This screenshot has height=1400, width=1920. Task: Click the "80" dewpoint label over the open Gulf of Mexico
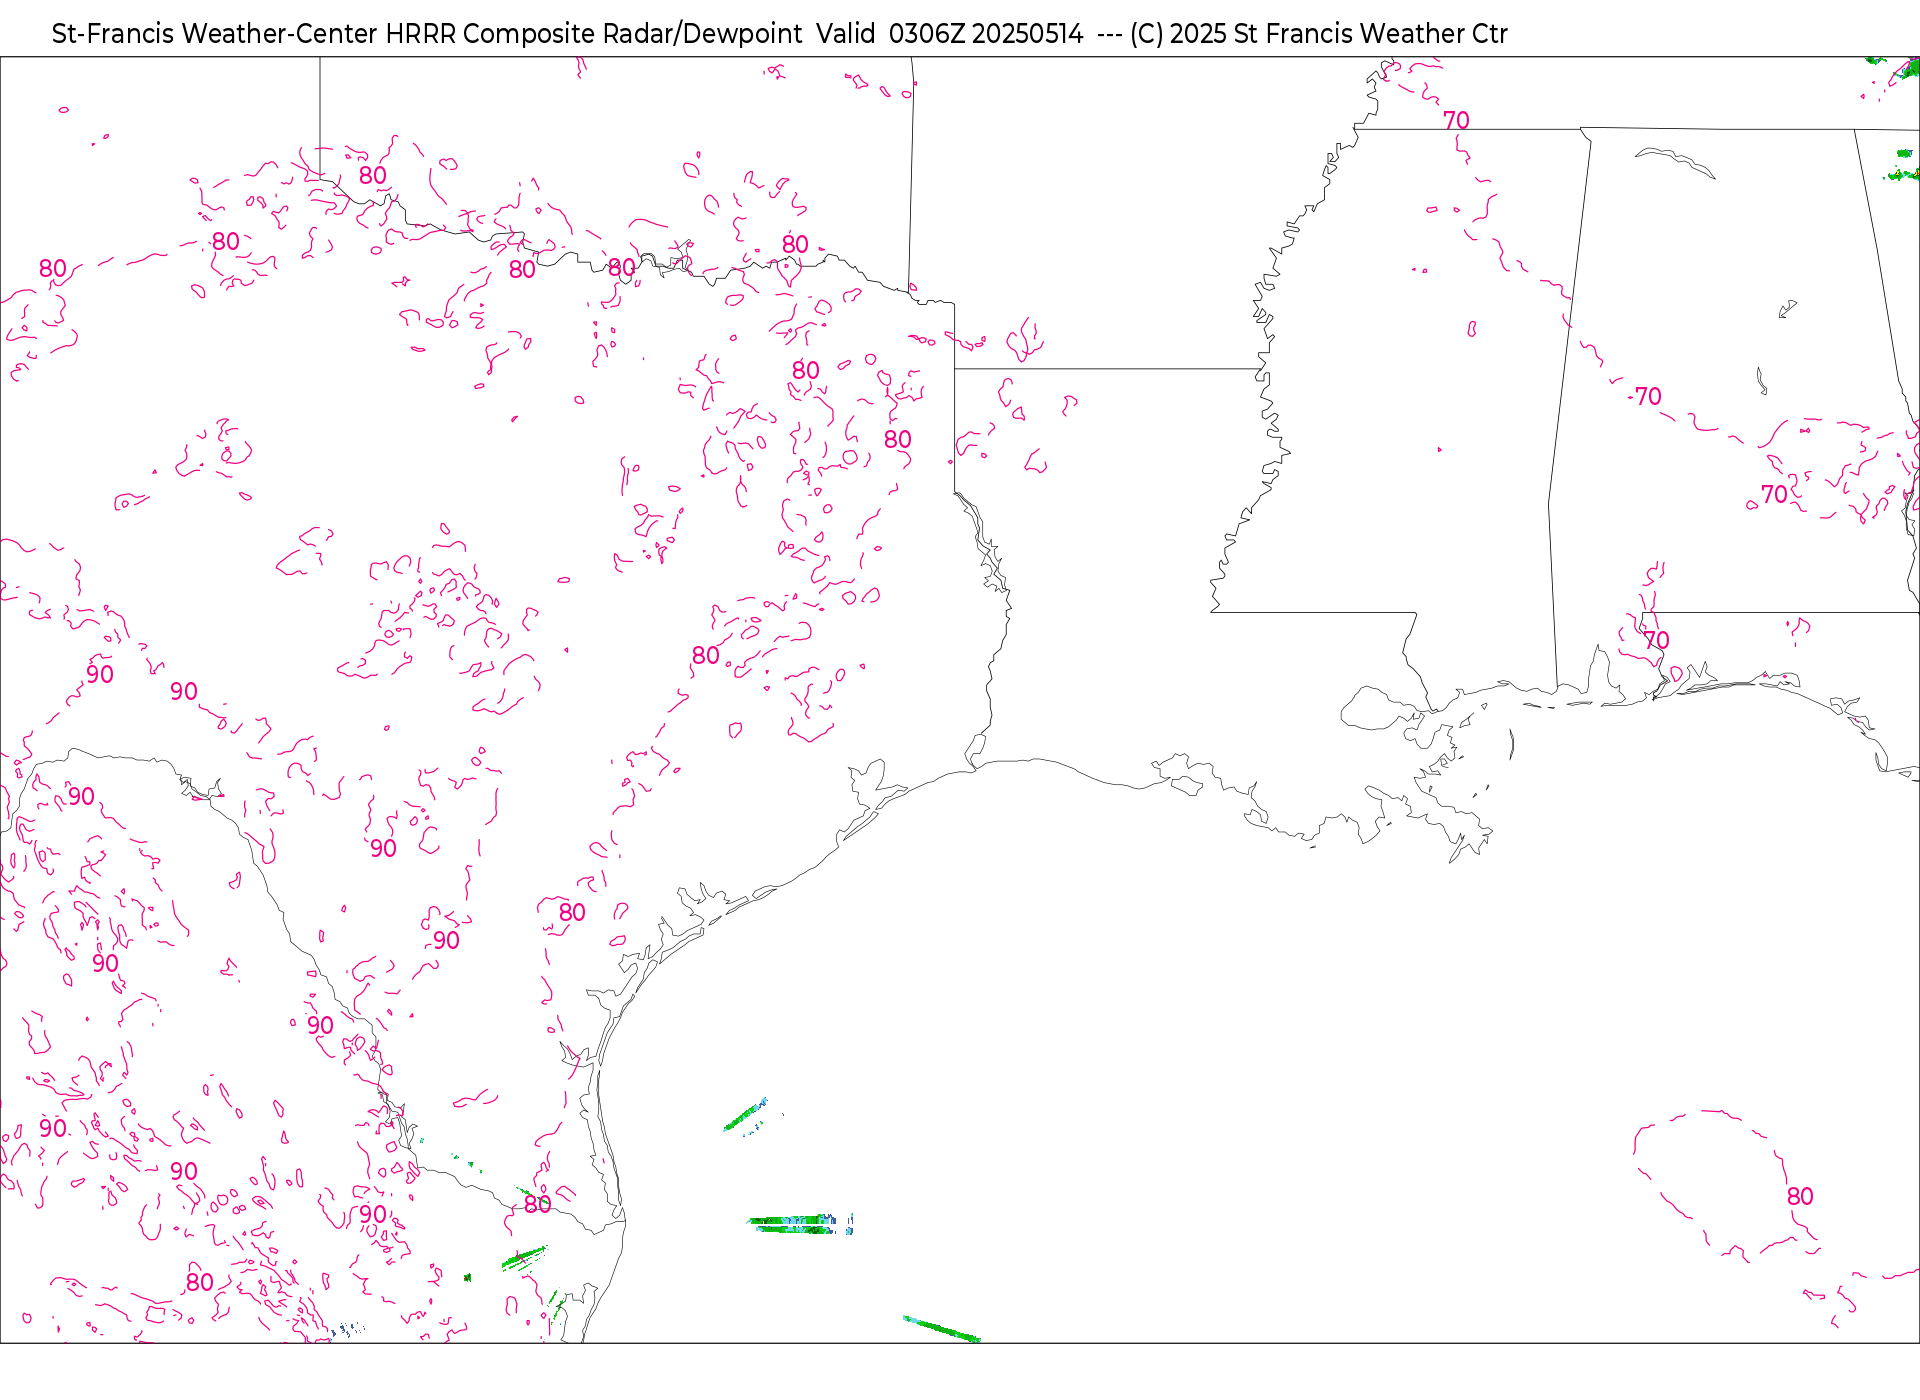point(1800,1196)
